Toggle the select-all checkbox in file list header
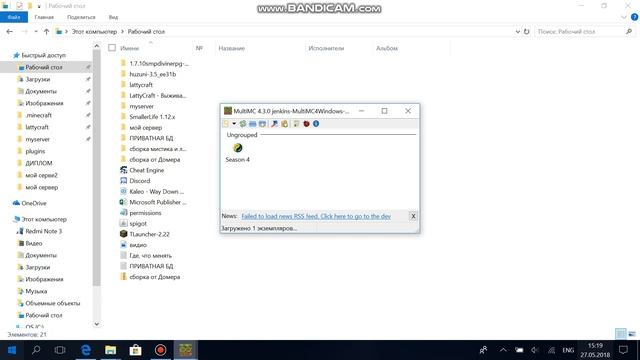 pos(112,48)
